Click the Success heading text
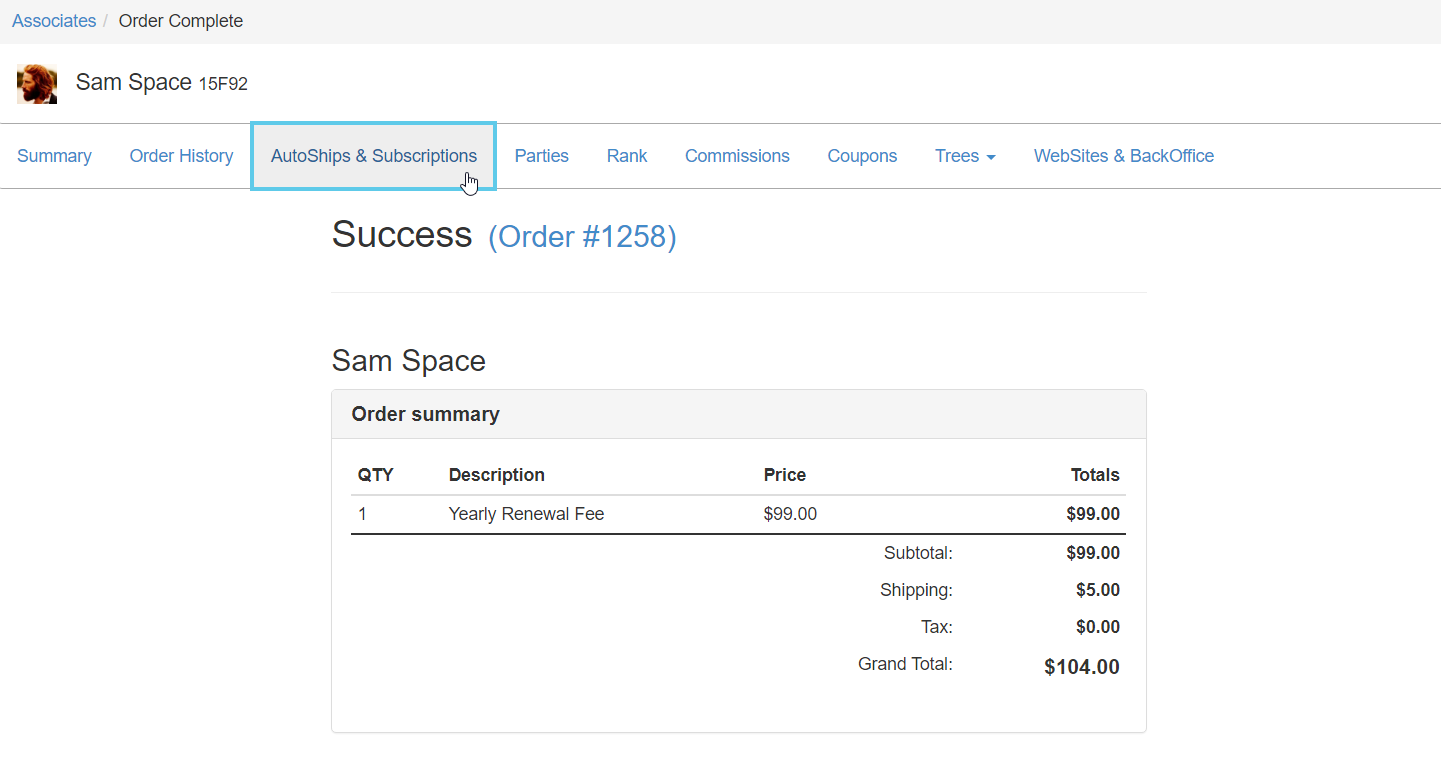The width and height of the screenshot is (1441, 783). 402,235
